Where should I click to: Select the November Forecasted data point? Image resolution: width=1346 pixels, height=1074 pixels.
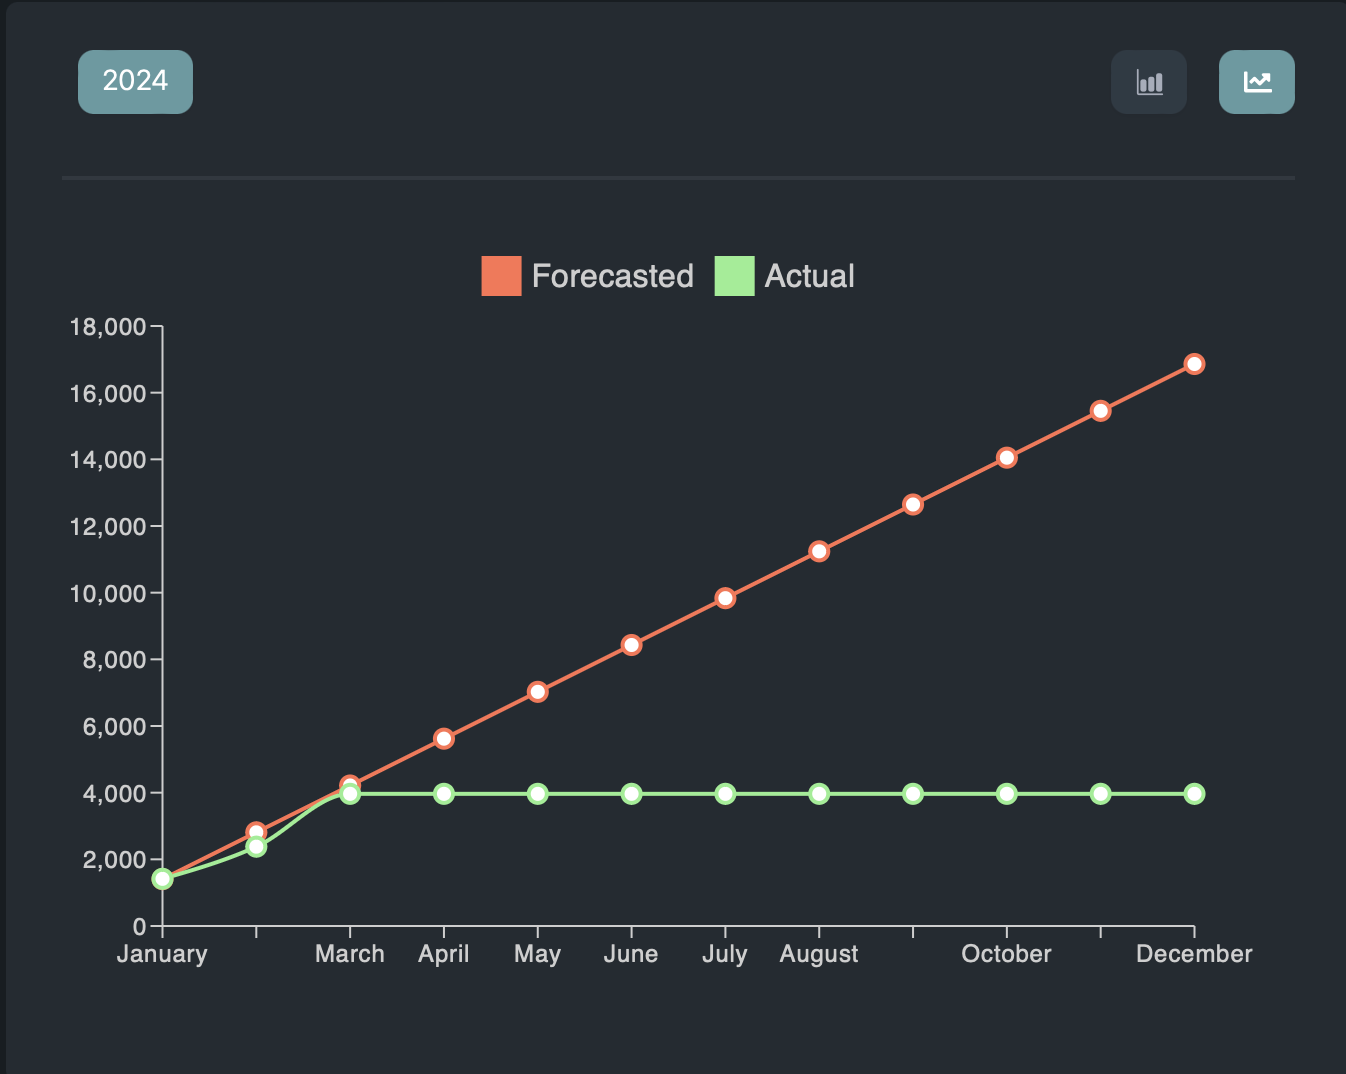(1101, 411)
